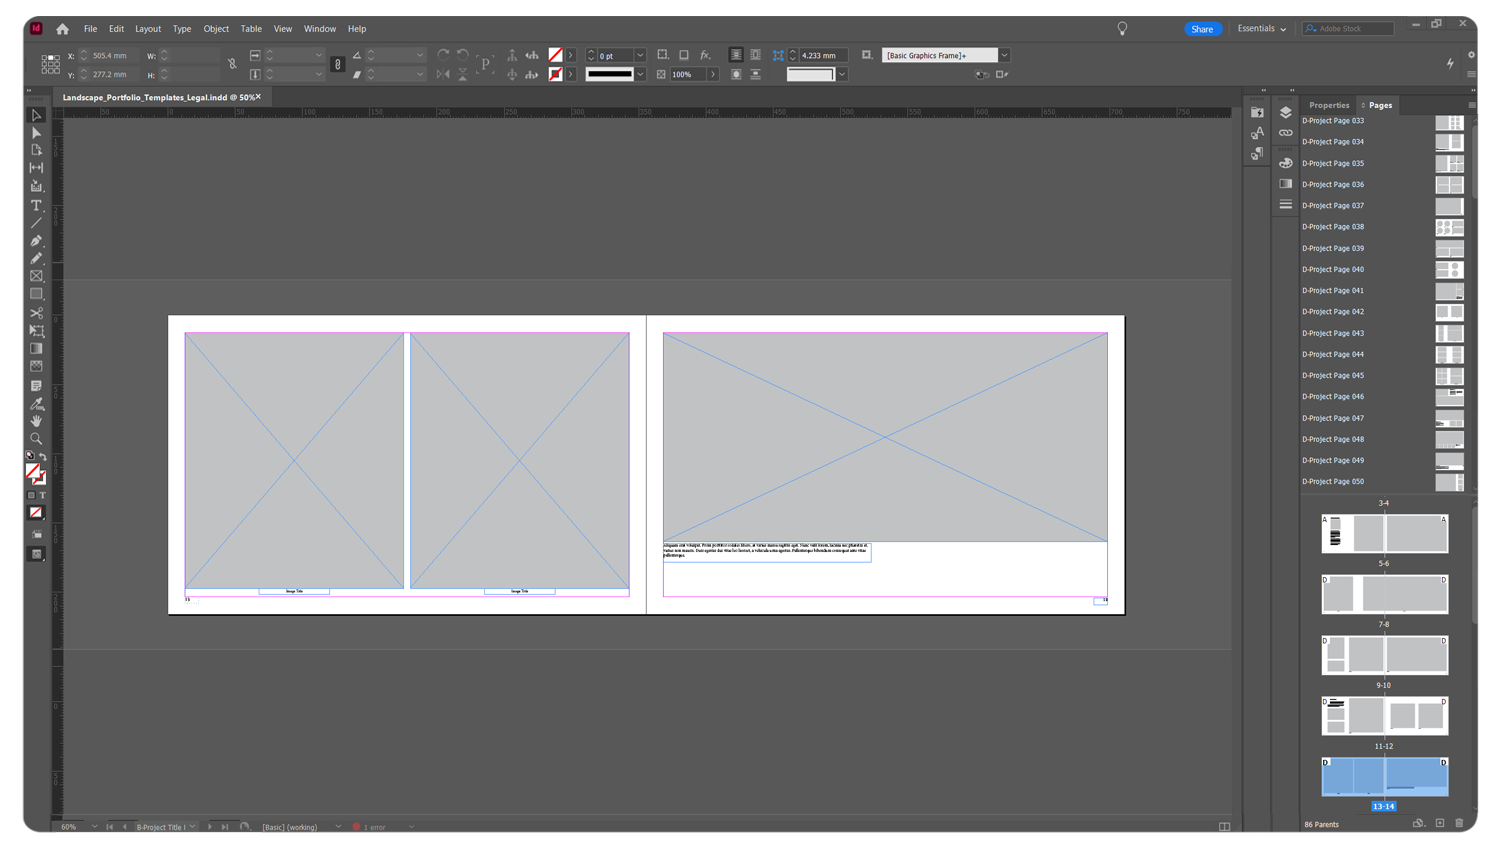Viewport: 1500px width, 846px height.
Task: Go to first page arrow
Action: coord(109,827)
